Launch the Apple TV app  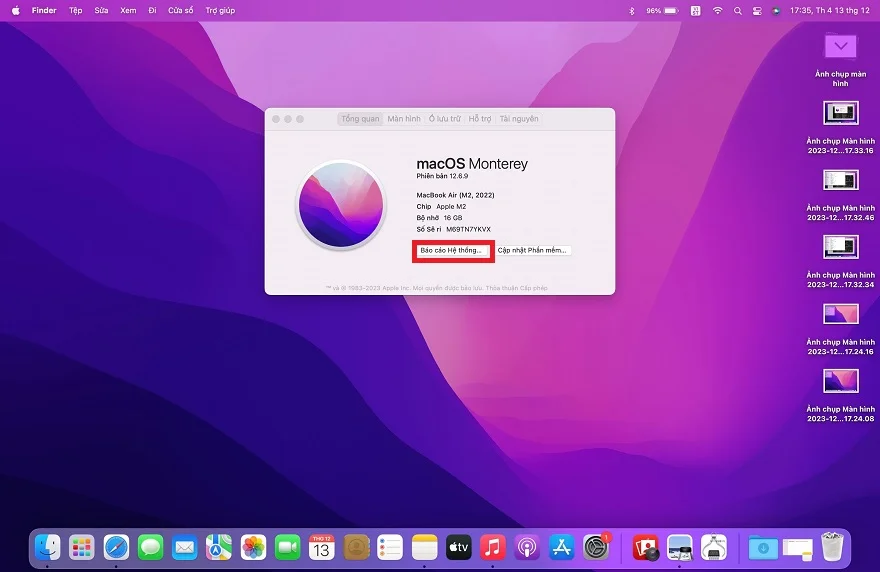click(x=459, y=547)
